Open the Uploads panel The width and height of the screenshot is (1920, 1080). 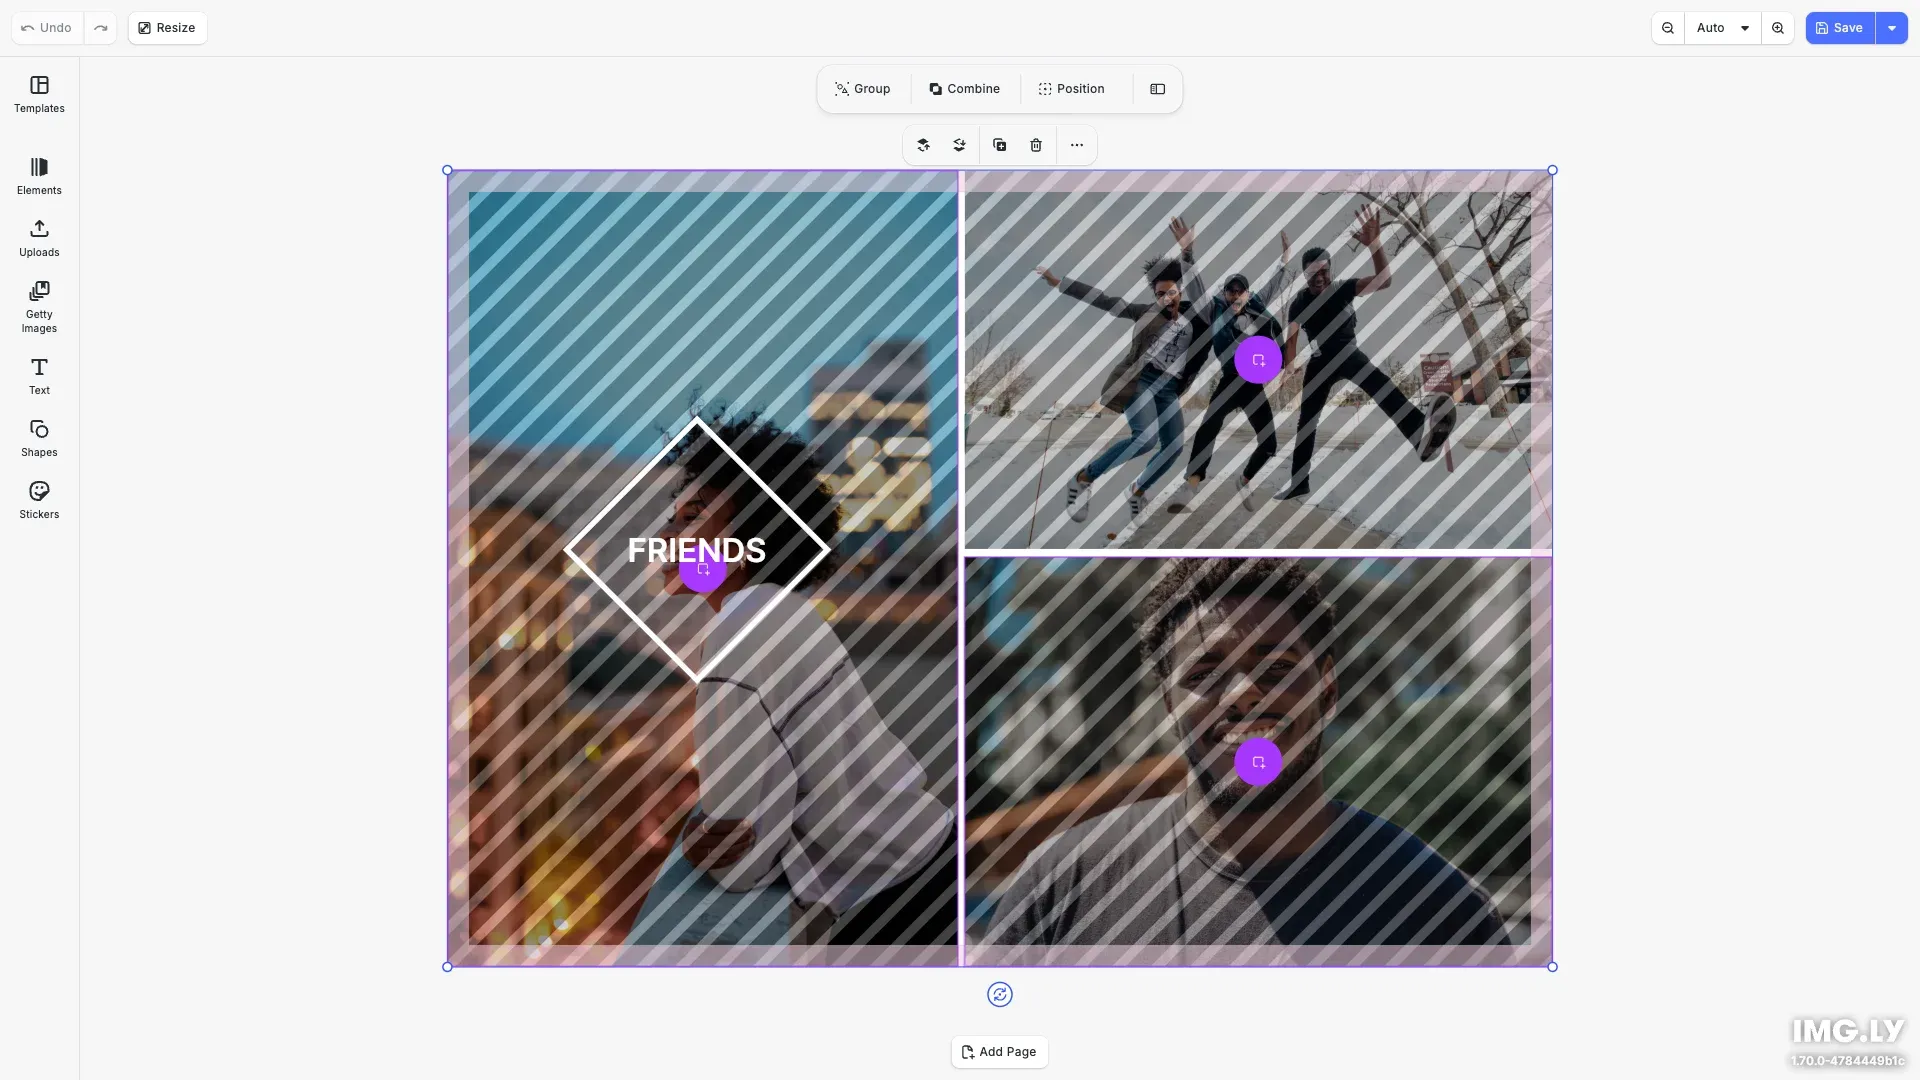(x=39, y=237)
